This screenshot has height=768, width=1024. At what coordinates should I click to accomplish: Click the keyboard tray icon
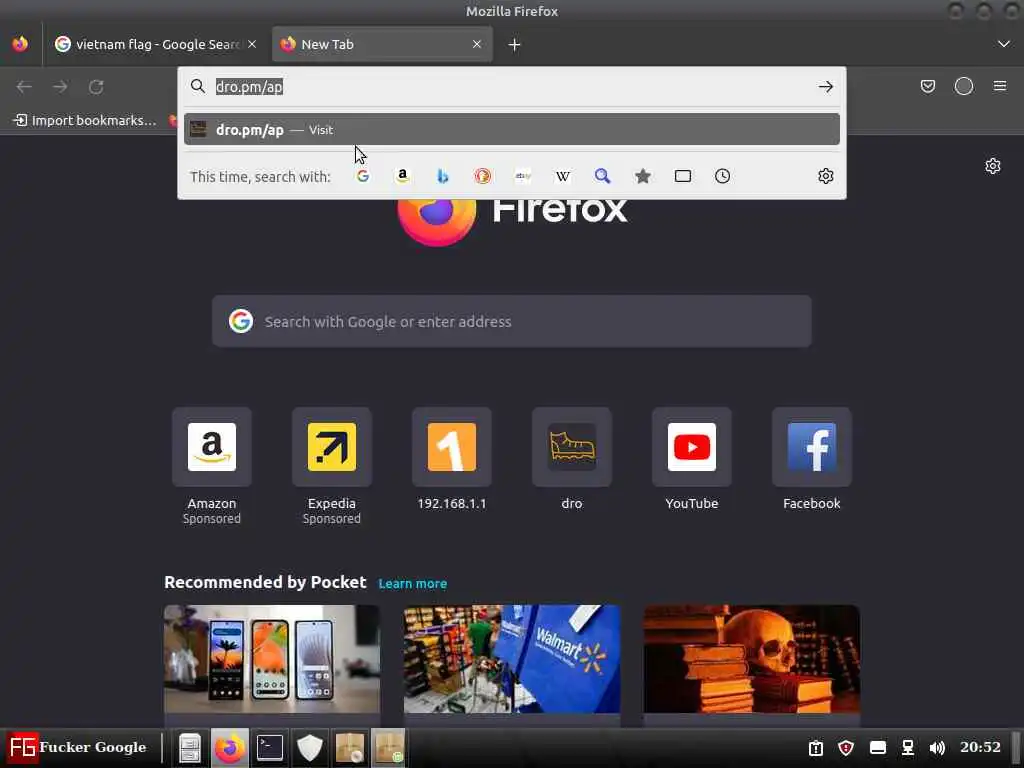[878, 748]
